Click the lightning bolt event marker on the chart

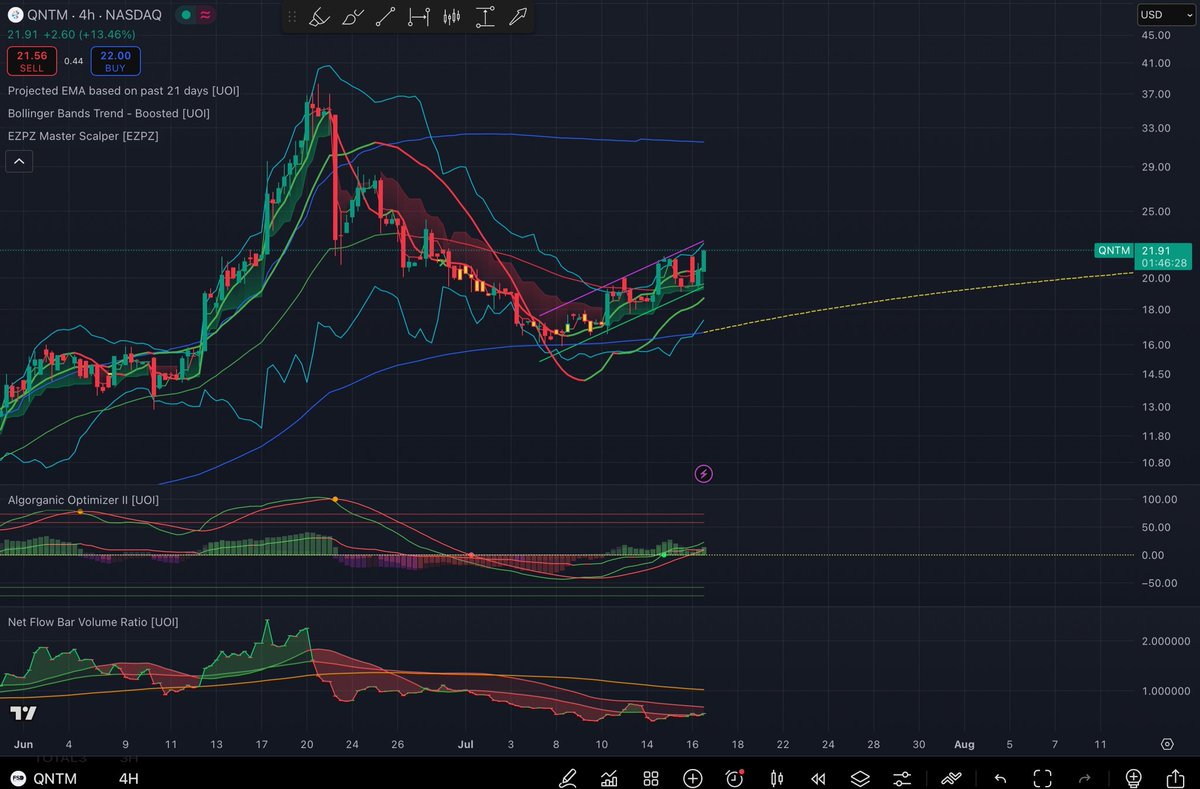[703, 473]
